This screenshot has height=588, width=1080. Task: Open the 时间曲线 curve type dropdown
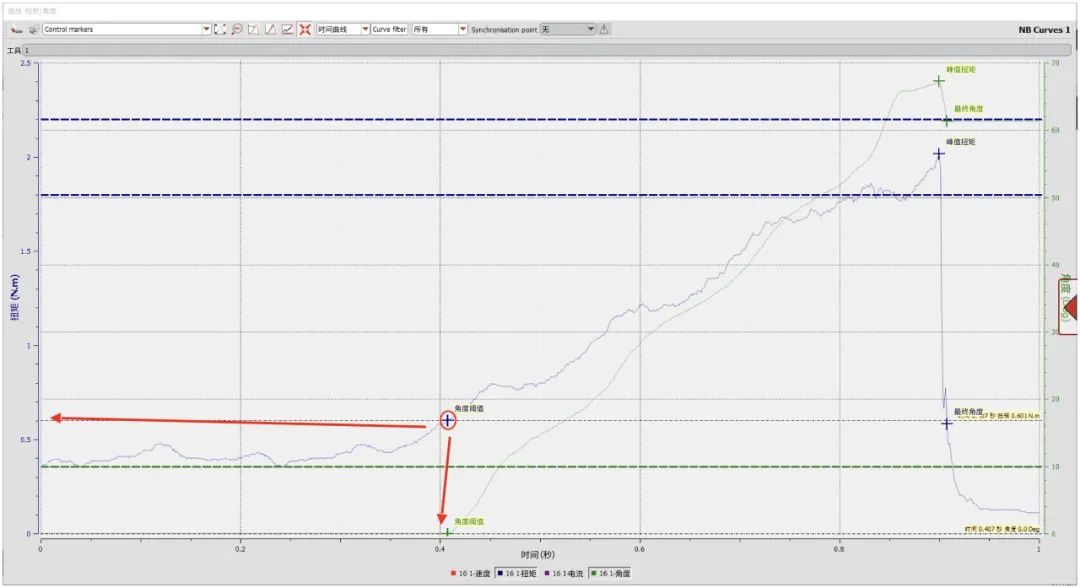(x=343, y=29)
